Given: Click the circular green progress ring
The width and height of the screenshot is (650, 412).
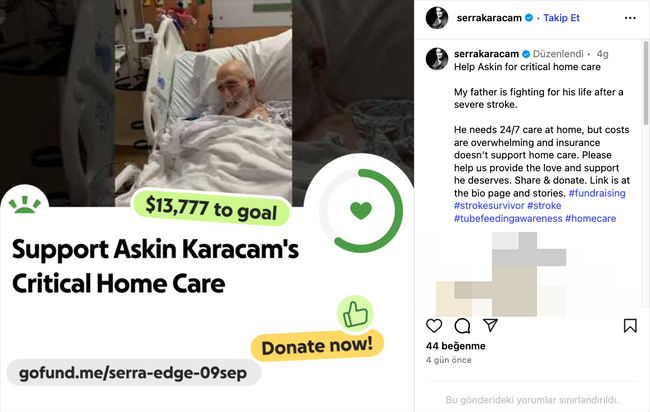Looking at the screenshot, I should click(x=361, y=211).
